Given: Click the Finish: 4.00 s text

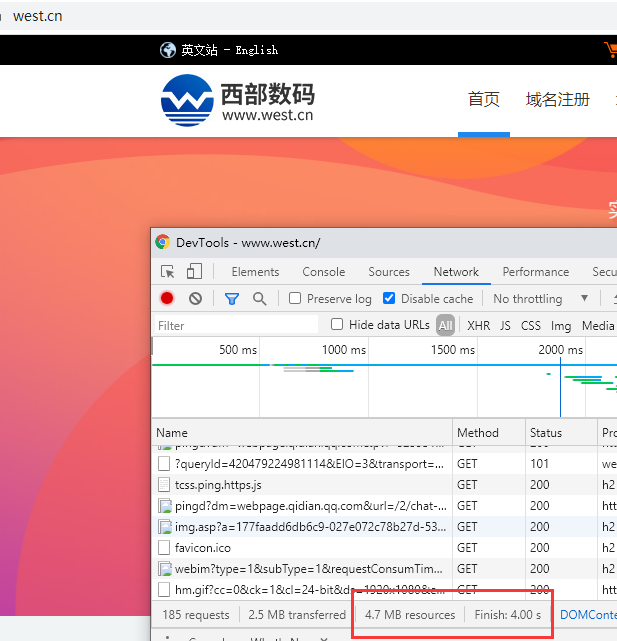Looking at the screenshot, I should pyautogui.click(x=508, y=615).
